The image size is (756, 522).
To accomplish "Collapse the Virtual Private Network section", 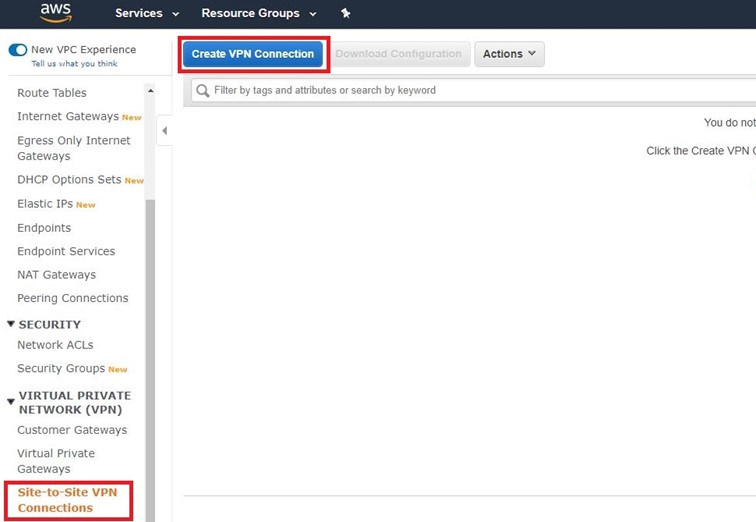I will pos(11,402).
